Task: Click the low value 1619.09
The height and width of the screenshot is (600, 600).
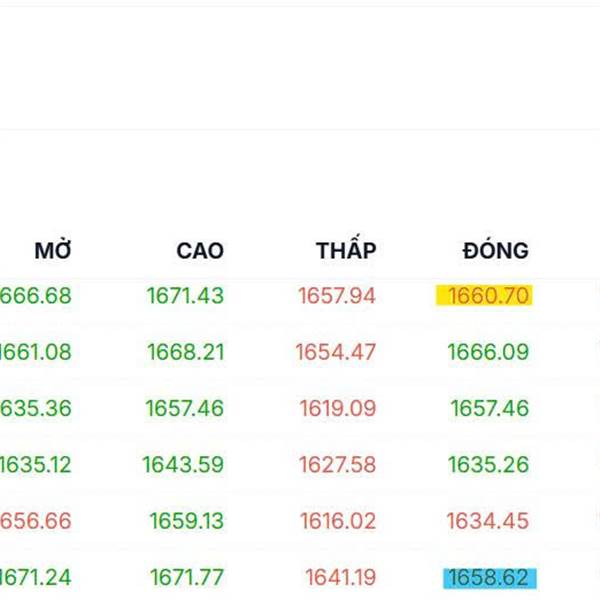Action: 337,408
